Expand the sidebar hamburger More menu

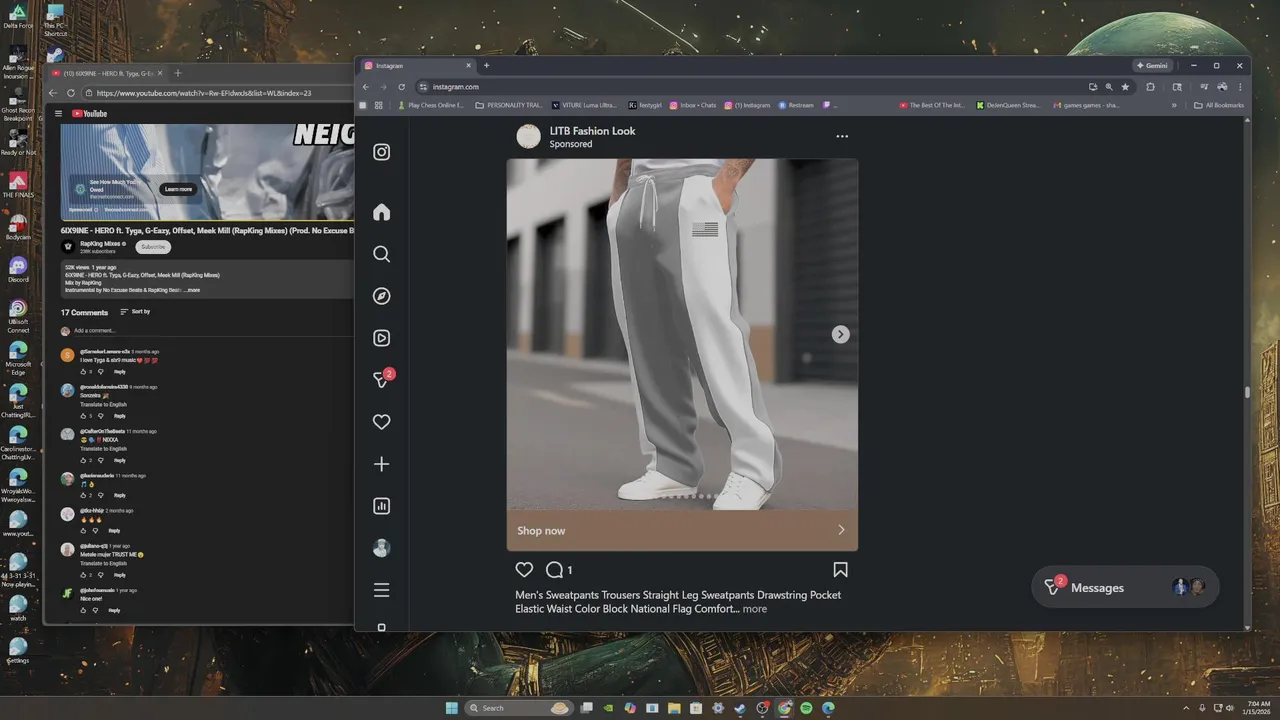(x=381, y=590)
